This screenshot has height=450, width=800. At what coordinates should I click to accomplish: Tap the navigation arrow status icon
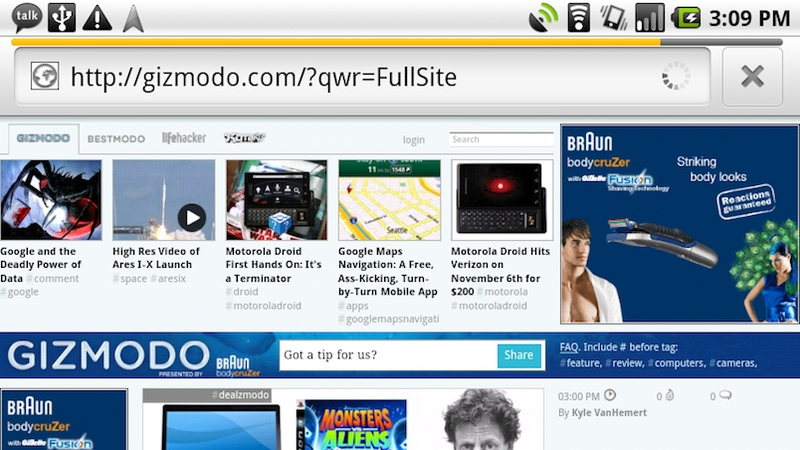coord(133,19)
